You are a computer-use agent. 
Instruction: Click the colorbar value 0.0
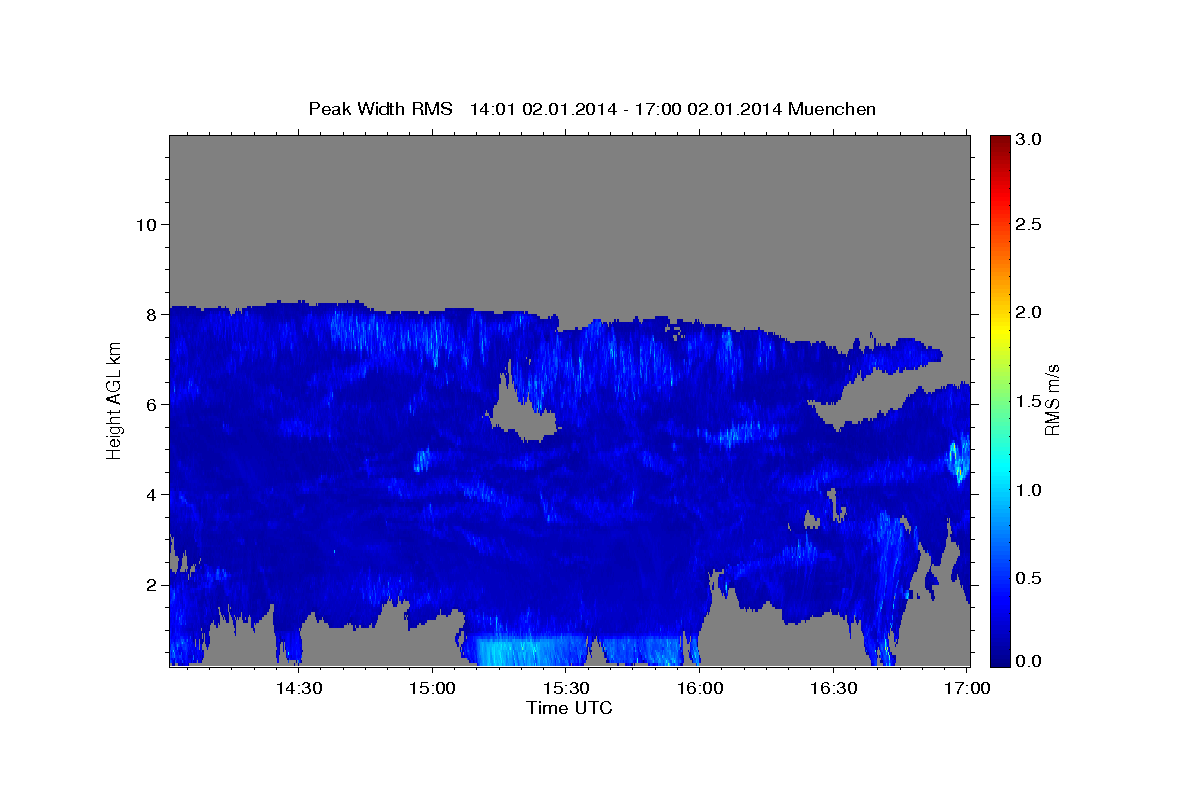click(x=1029, y=661)
